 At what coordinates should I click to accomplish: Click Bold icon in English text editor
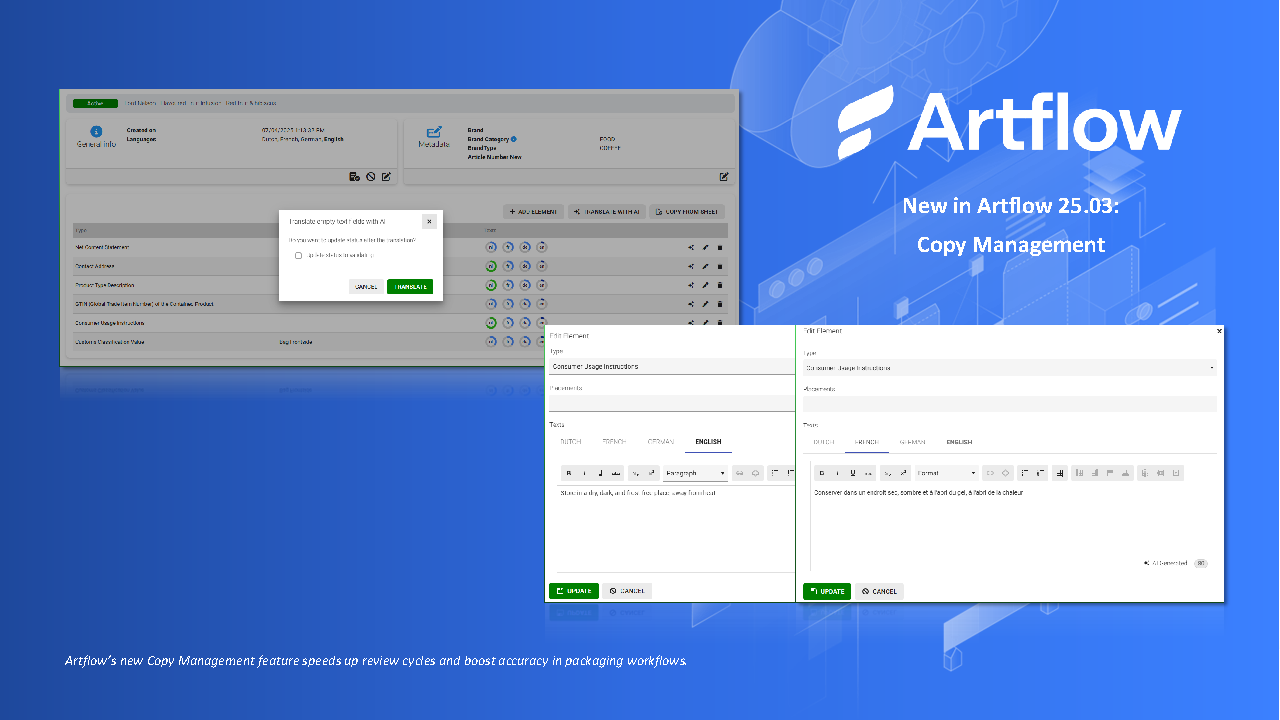(569, 473)
